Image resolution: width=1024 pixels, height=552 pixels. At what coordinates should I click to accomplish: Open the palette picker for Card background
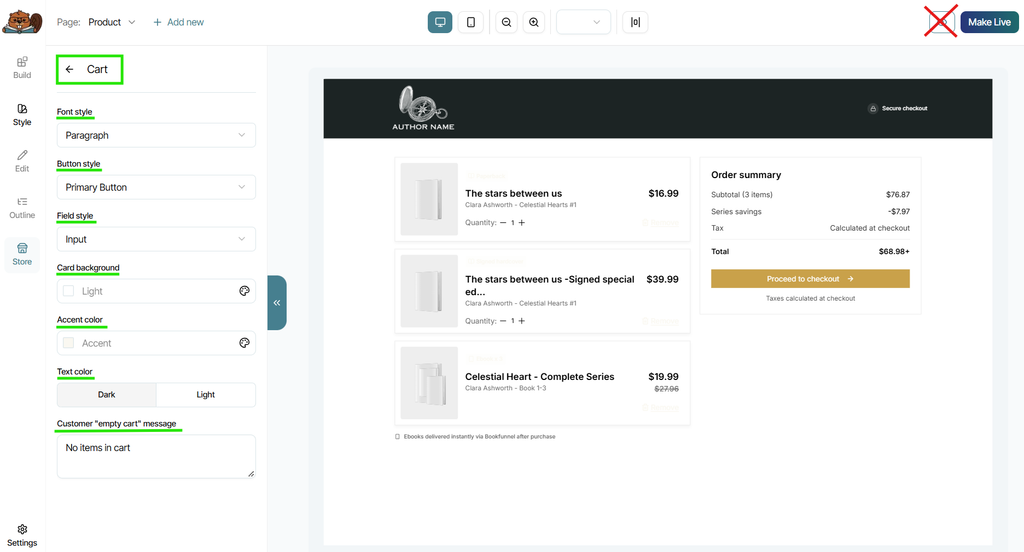pyautogui.click(x=244, y=291)
